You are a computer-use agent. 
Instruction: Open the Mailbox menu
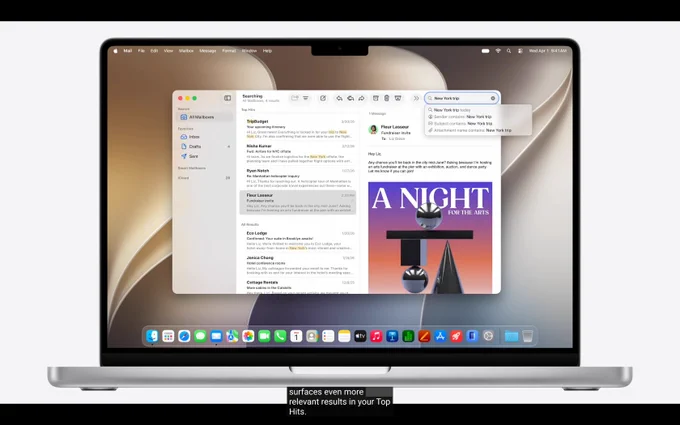click(186, 51)
